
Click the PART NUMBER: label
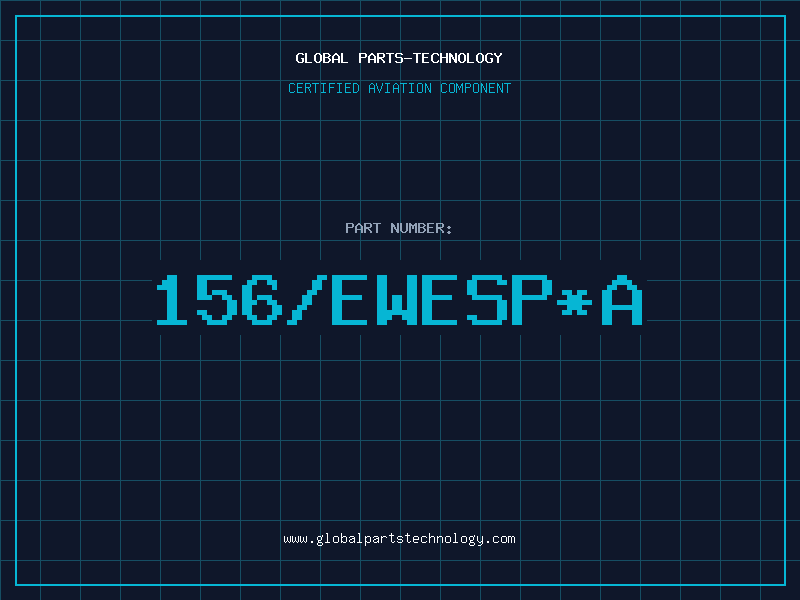point(399,228)
